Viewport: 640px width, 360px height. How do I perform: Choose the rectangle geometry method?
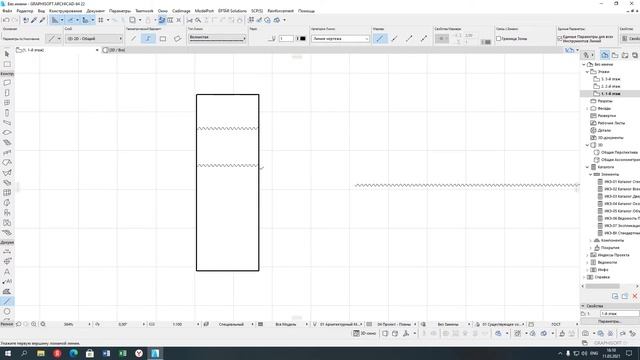pyautogui.click(x=163, y=38)
